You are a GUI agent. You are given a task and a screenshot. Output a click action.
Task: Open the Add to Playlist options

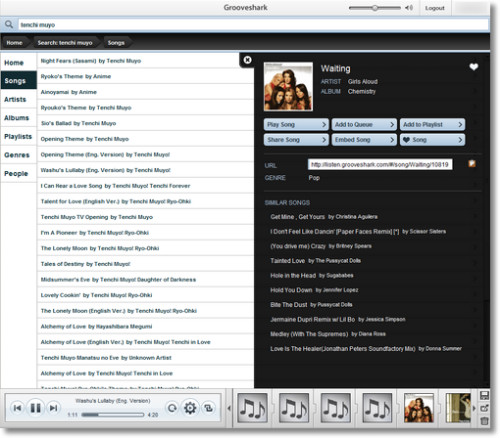tap(432, 124)
